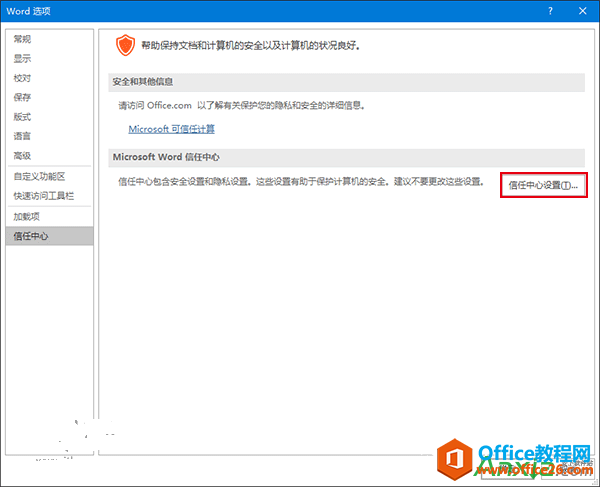Go to the 加载项 category
This screenshot has width=600, height=487.
[49, 217]
